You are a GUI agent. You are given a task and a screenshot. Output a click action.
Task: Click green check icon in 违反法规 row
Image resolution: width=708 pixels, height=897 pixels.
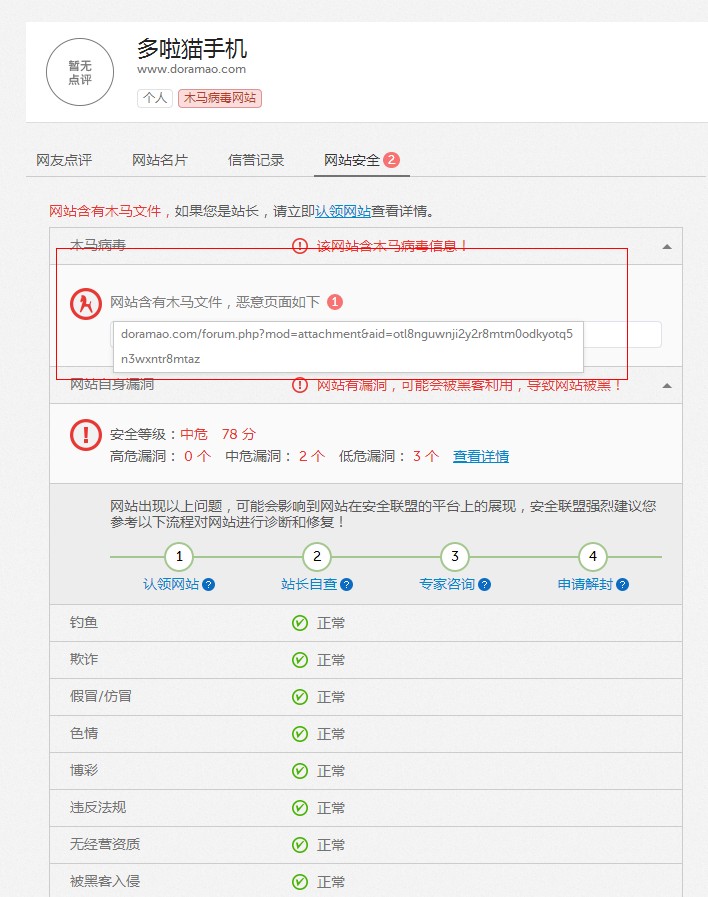coord(300,808)
